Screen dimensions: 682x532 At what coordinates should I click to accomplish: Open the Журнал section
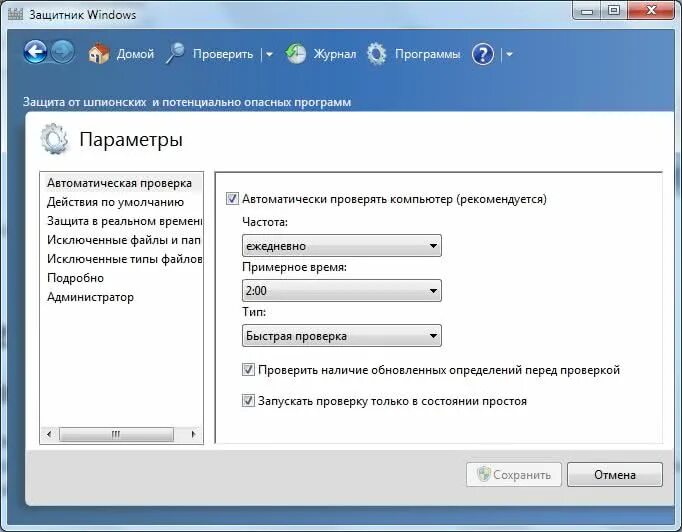[x=335, y=54]
